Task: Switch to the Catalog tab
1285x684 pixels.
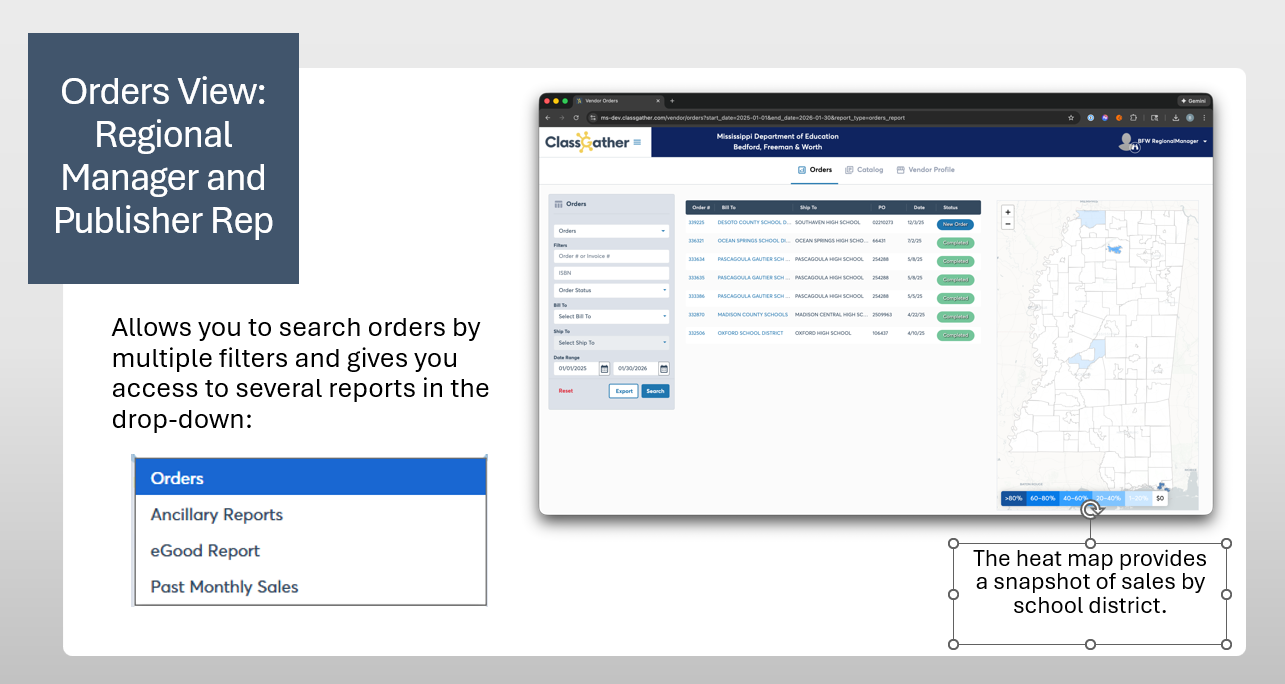Action: coord(864,170)
